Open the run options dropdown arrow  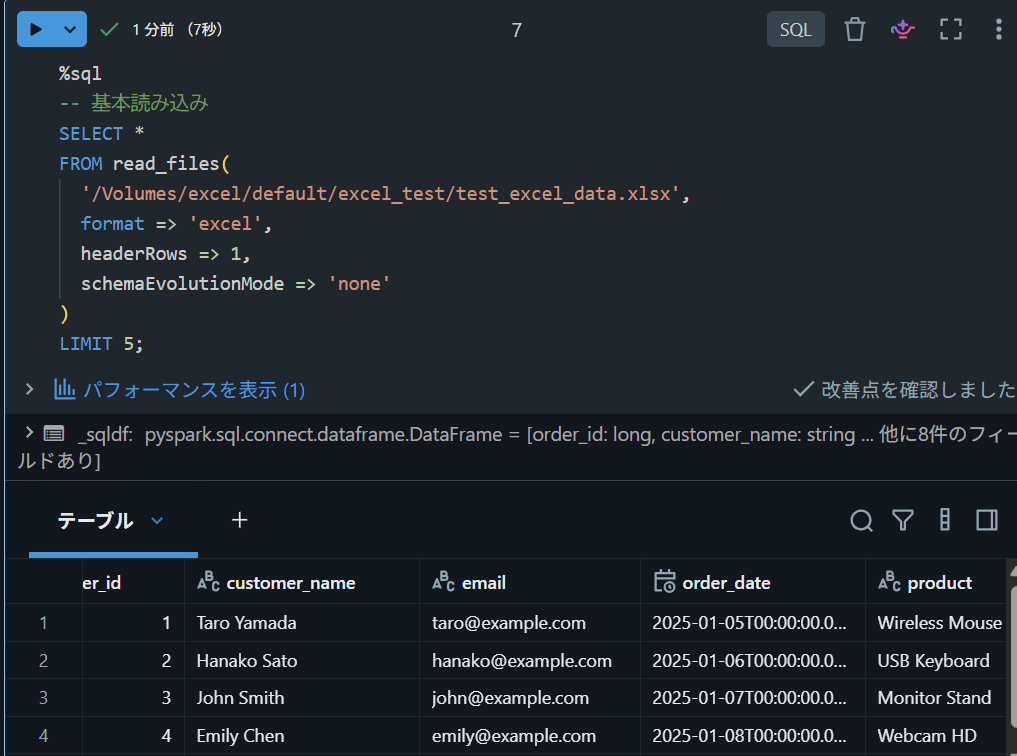point(71,29)
